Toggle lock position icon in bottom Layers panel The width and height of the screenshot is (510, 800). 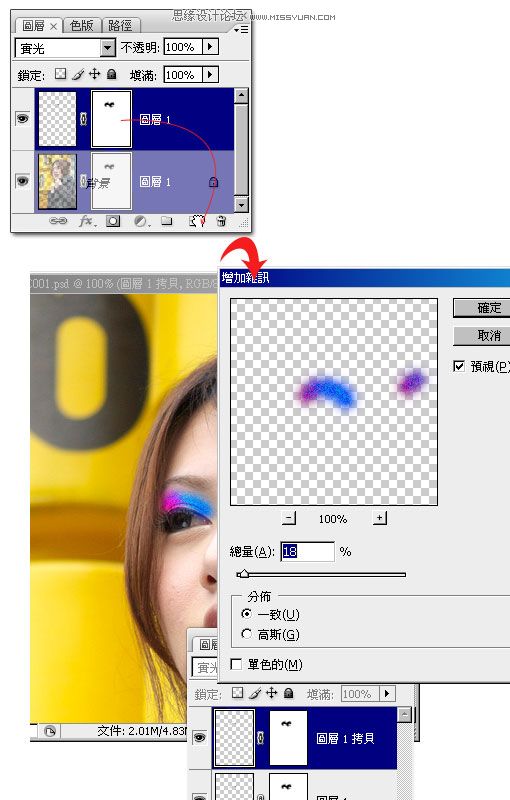pyautogui.click(x=271, y=692)
